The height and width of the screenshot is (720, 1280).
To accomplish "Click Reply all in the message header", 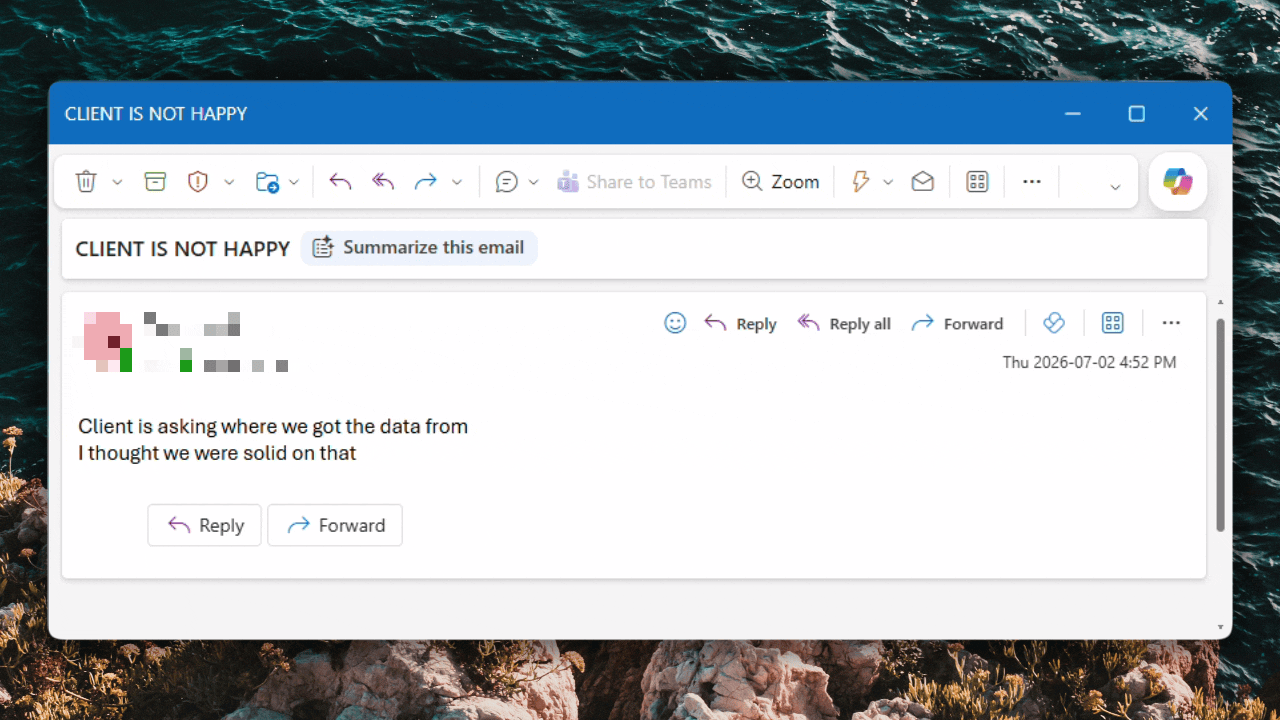I will point(844,323).
